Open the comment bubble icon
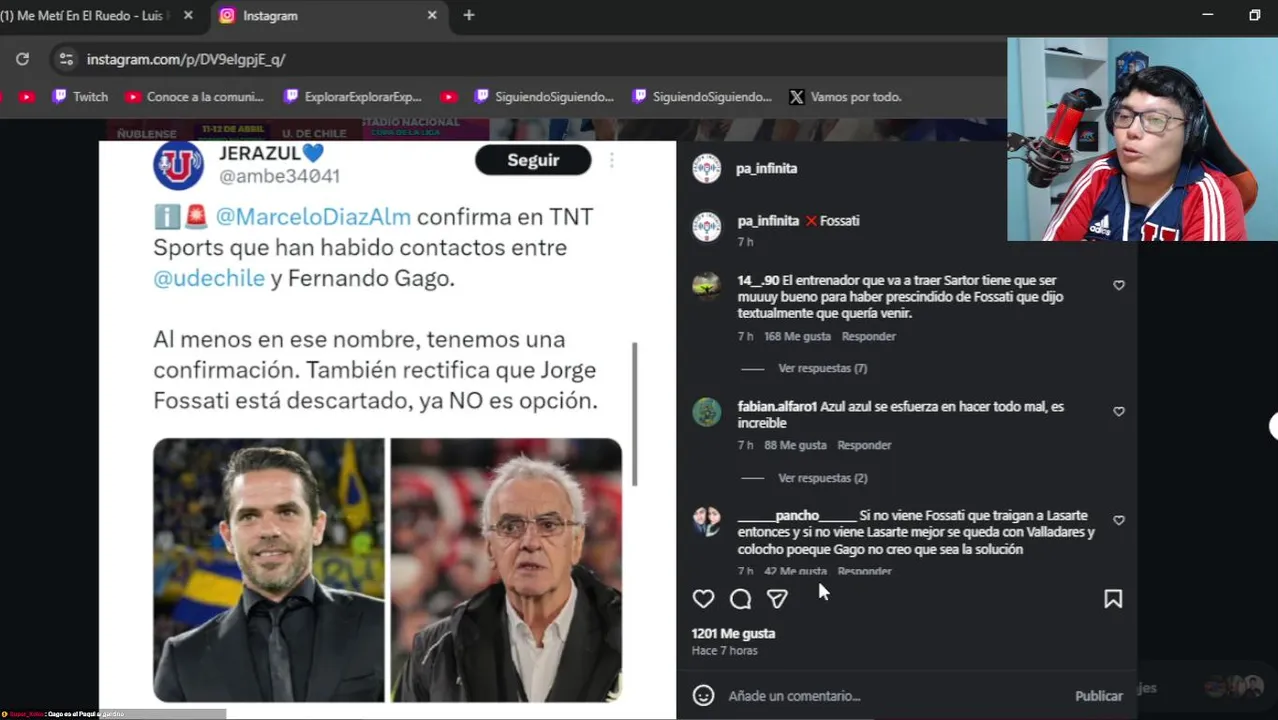 point(740,599)
